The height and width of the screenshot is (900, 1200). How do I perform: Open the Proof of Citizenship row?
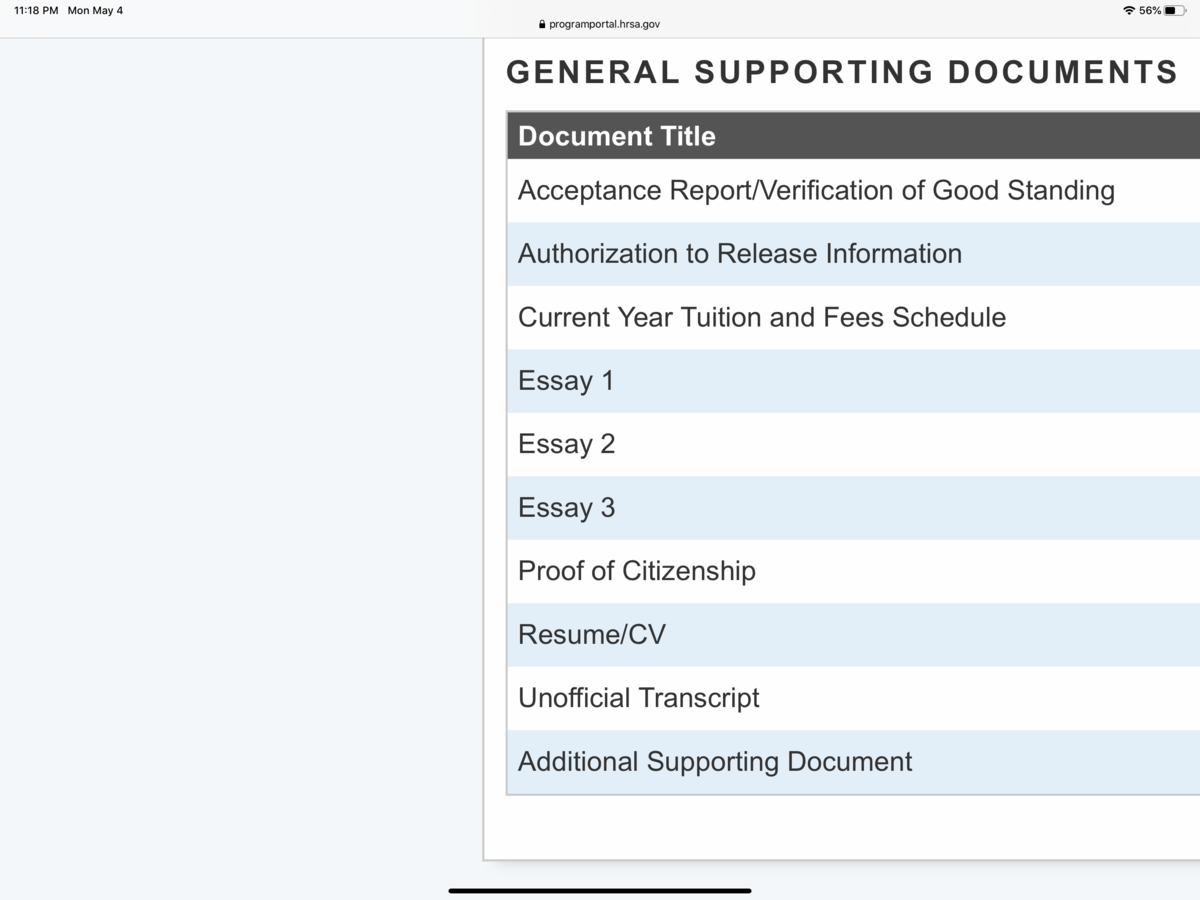pos(637,571)
